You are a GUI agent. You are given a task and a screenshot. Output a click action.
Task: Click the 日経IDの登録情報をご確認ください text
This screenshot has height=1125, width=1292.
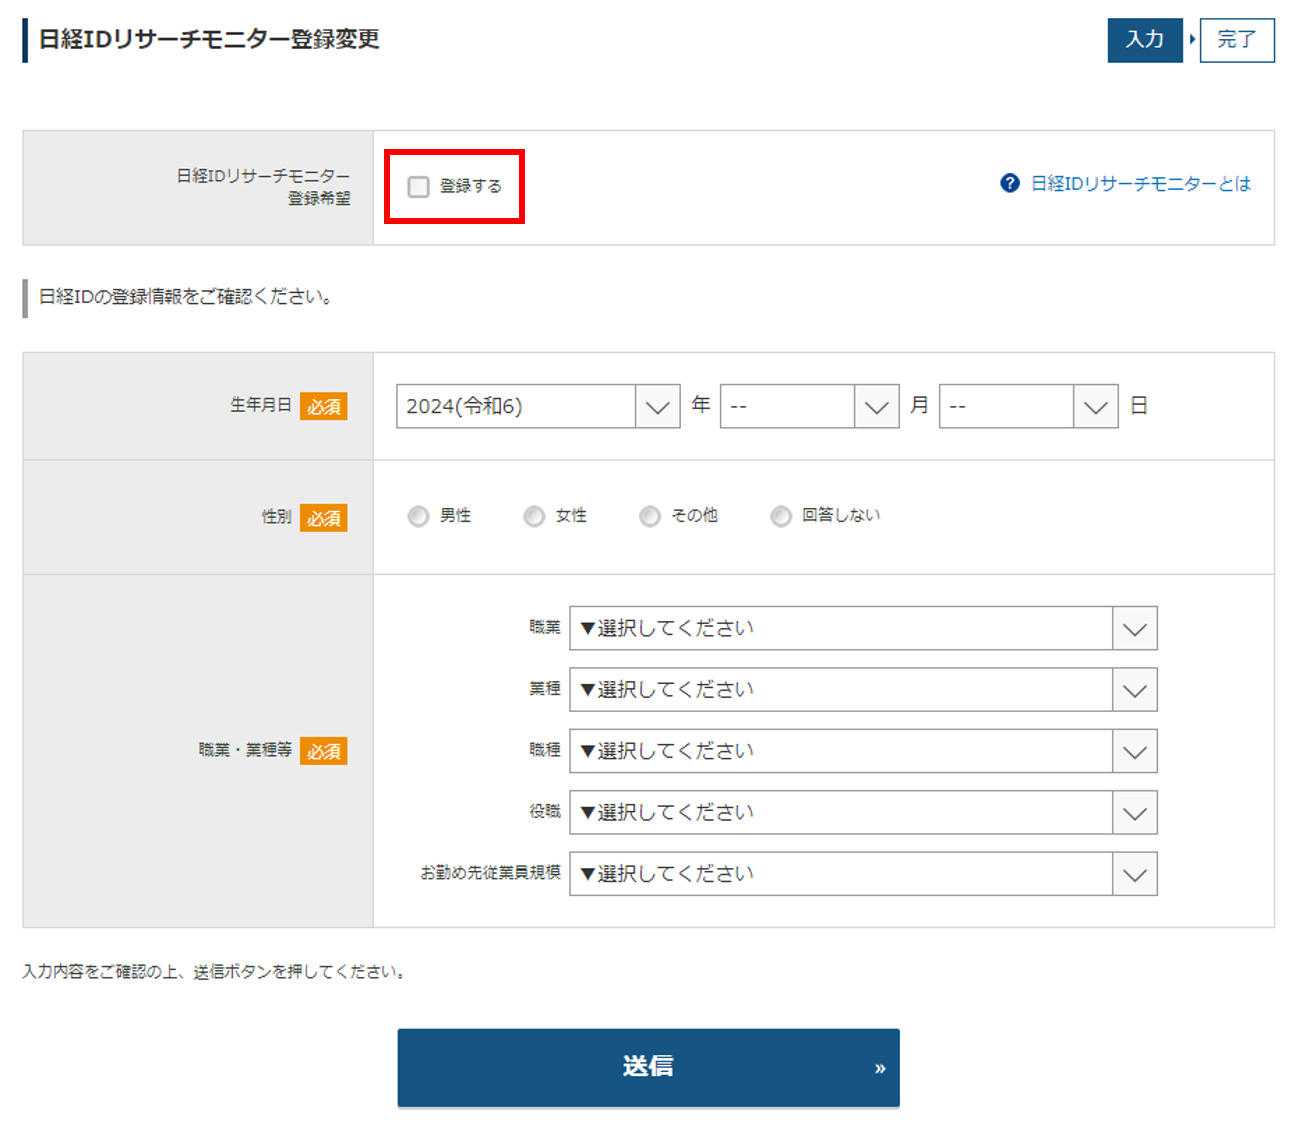[x=186, y=297]
